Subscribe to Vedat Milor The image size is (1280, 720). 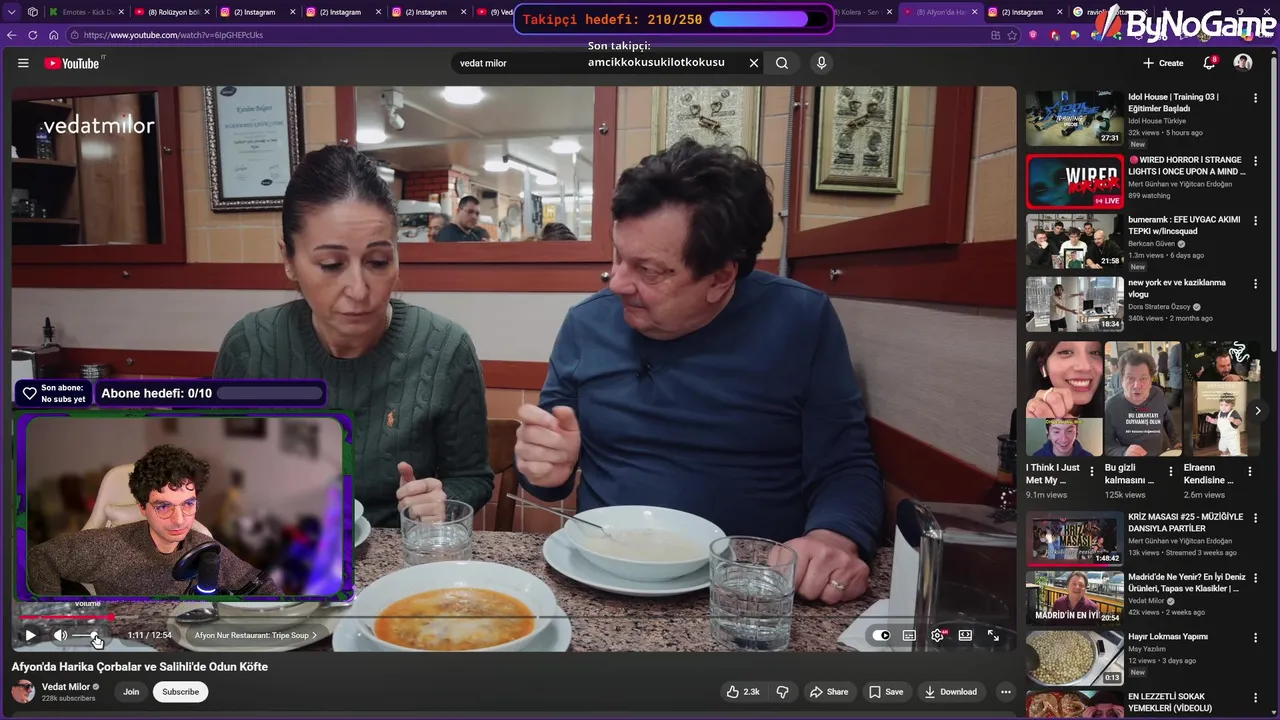180,692
